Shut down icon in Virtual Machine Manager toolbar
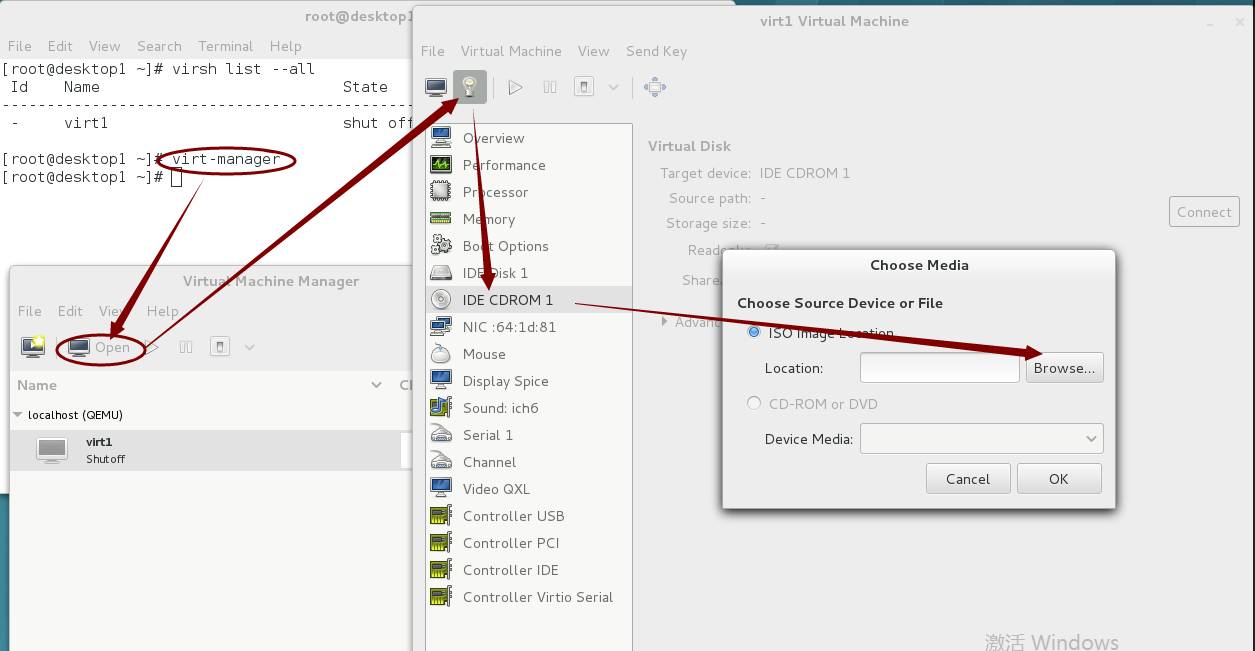1255x651 pixels. [220, 347]
